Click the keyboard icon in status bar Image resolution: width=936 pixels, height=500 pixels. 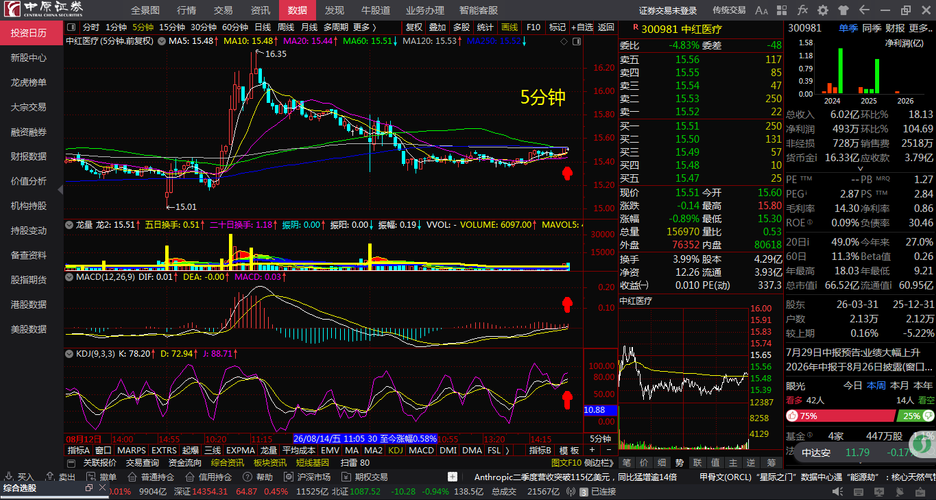point(859,492)
